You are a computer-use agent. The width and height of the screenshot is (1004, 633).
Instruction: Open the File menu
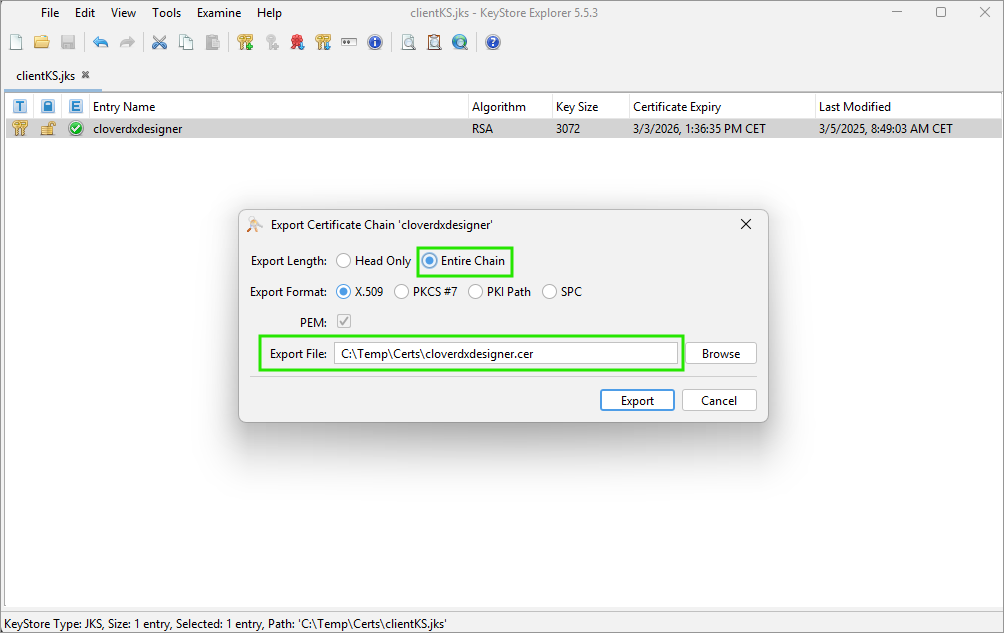tap(49, 12)
